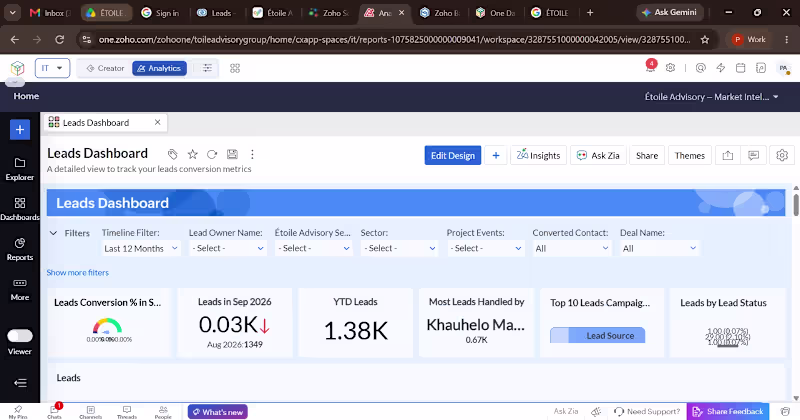The image size is (800, 420).
Task: Bookmark this page with star icon
Action: (x=705, y=39)
